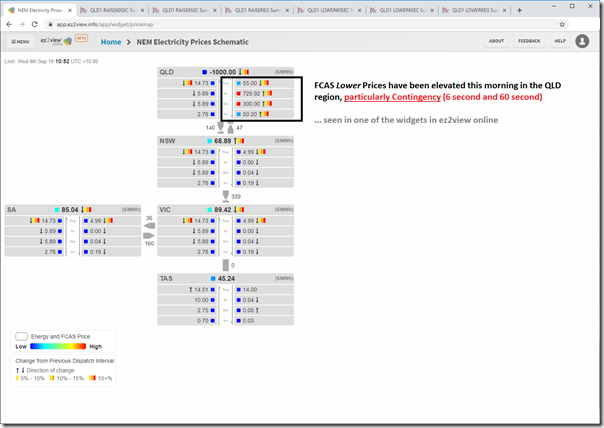Image resolution: width=604 pixels, height=428 pixels.
Task: Open the FEEDBACK button
Action: pyautogui.click(x=529, y=41)
